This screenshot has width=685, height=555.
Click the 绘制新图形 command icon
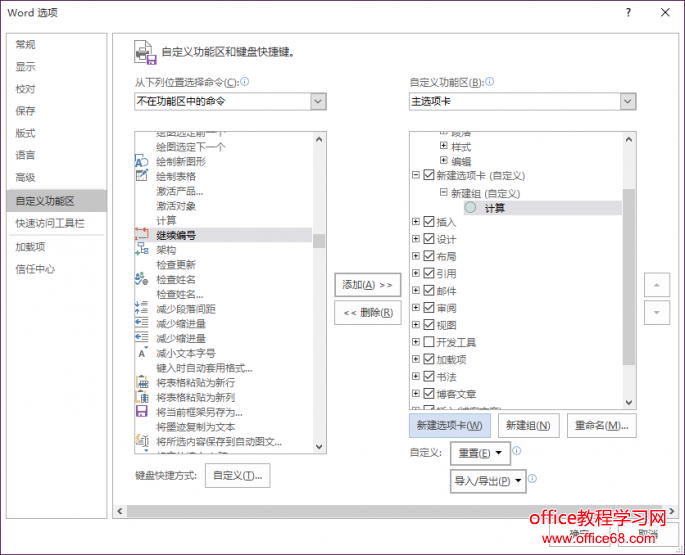(142, 161)
